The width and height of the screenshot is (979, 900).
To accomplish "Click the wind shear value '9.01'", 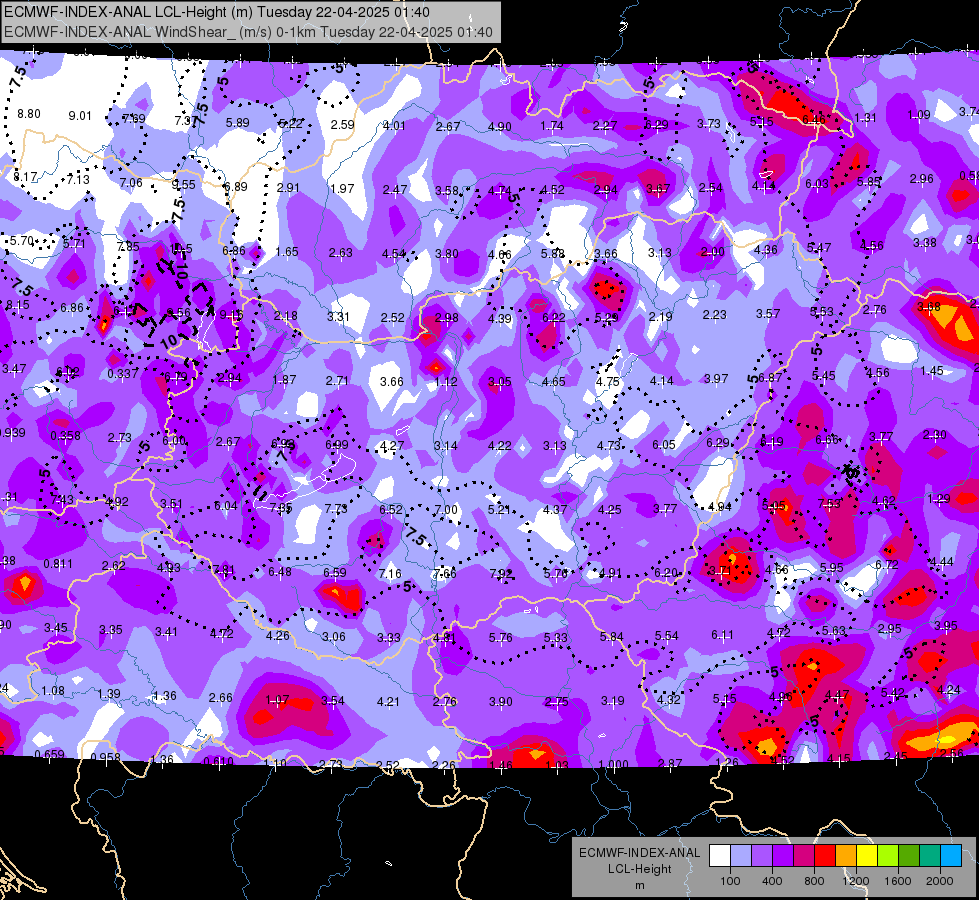I will pos(80,116).
